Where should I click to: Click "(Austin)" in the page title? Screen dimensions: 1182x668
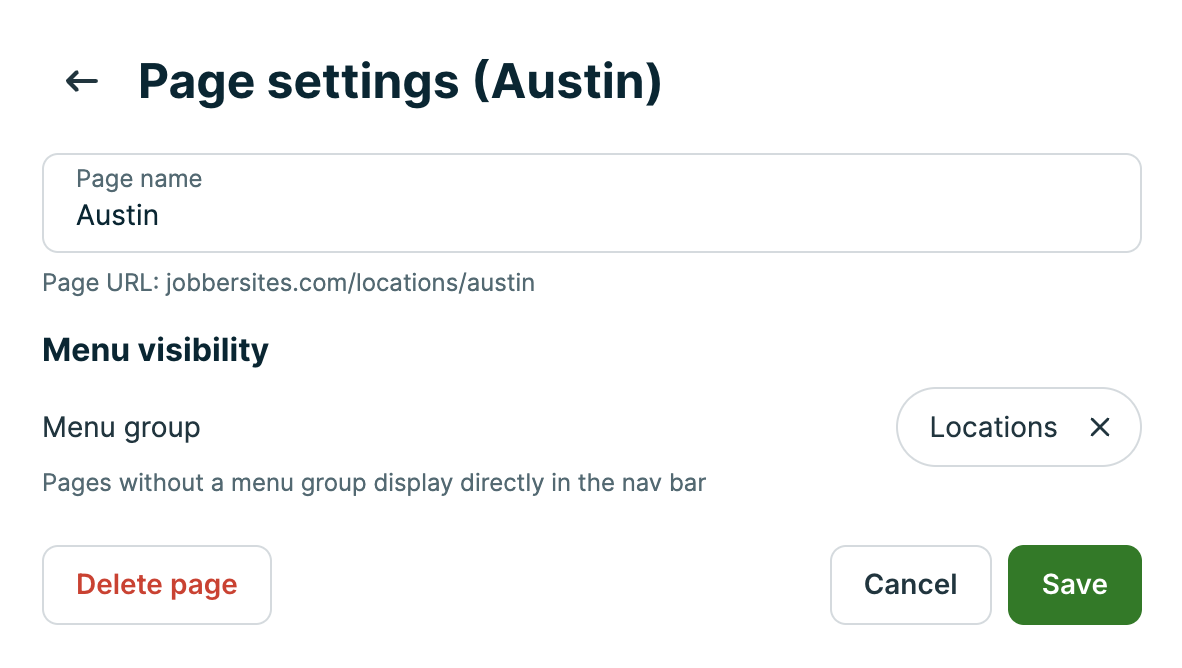(x=567, y=81)
